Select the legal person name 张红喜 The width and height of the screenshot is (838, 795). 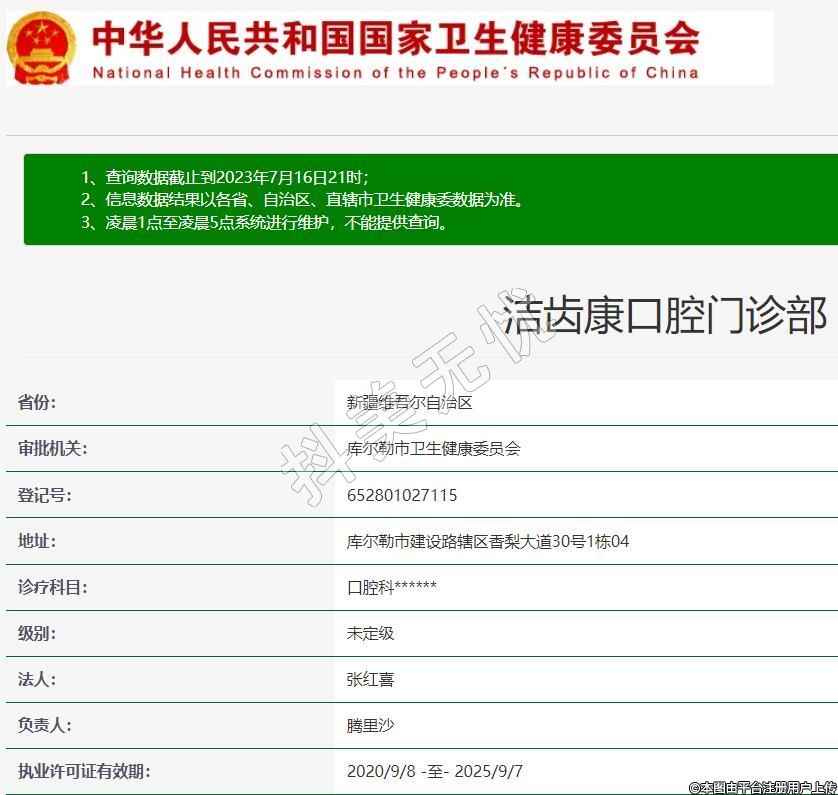point(370,679)
